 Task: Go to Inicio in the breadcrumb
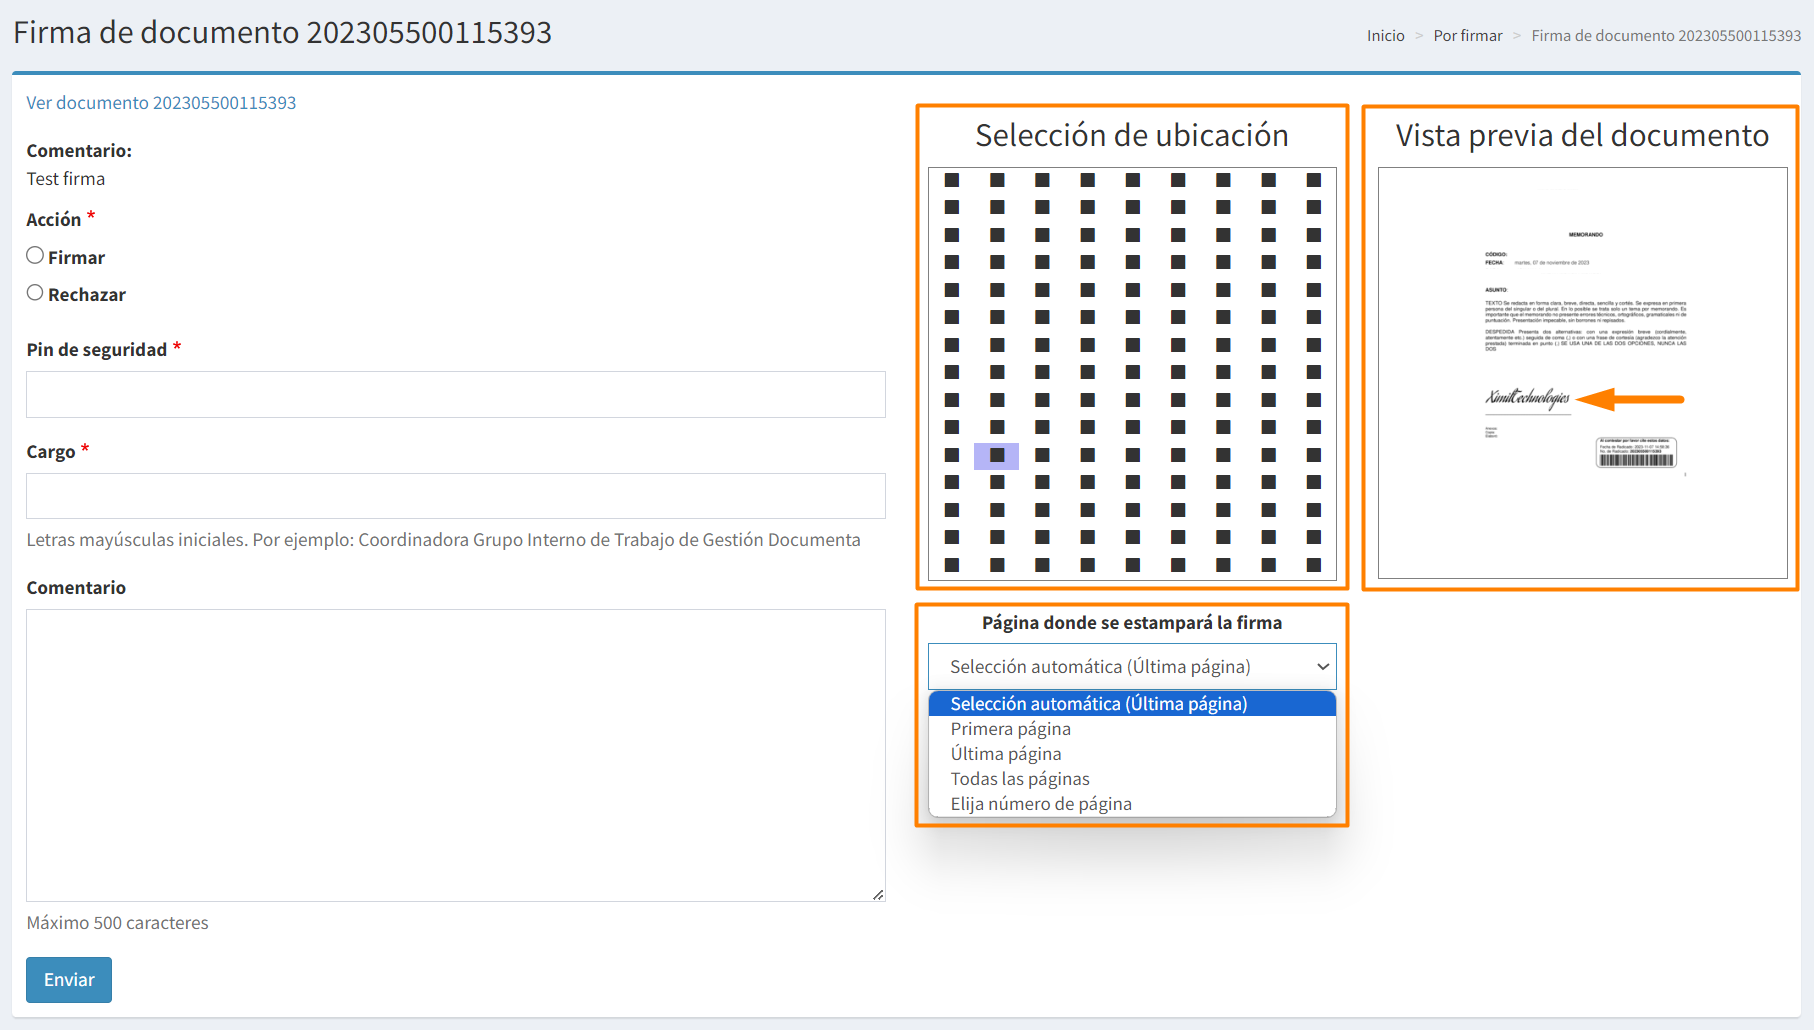point(1385,36)
